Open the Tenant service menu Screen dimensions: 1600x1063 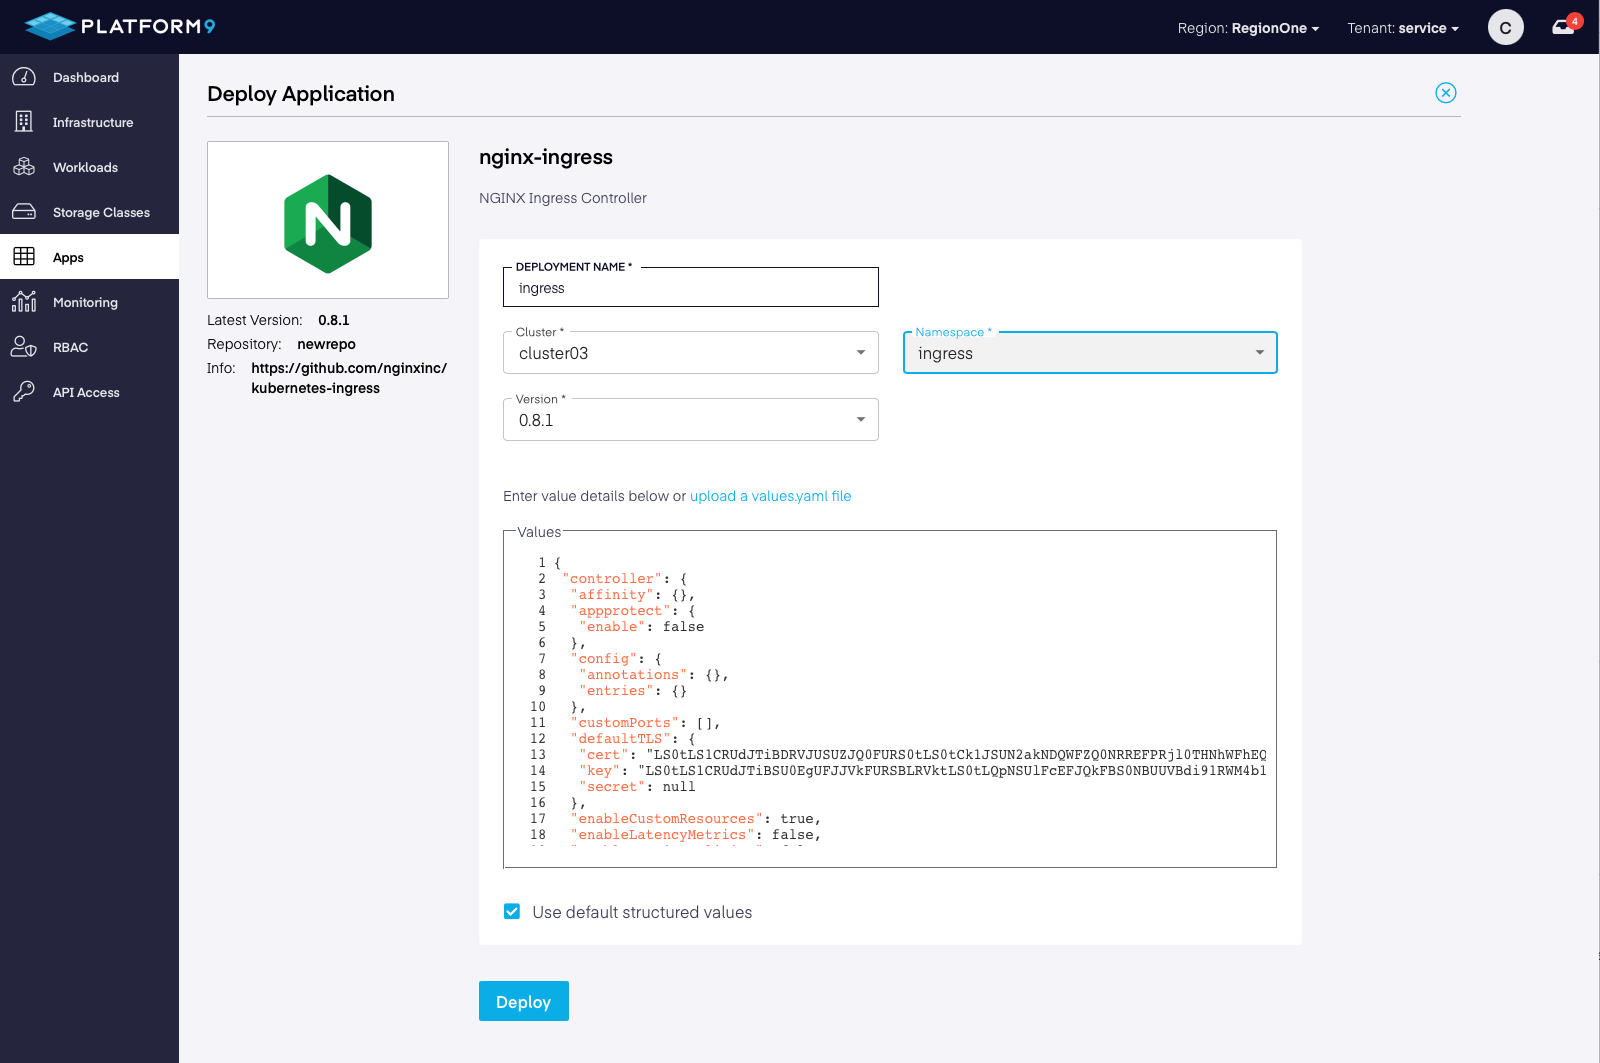pos(1402,28)
